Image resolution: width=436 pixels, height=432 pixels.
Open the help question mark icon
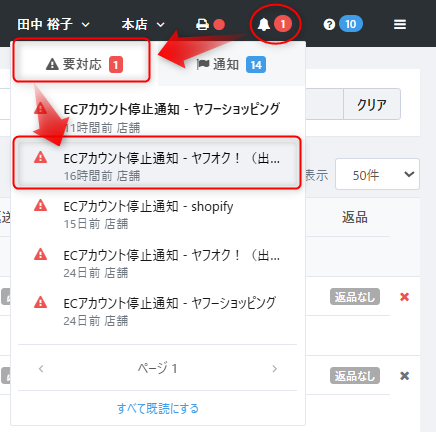point(329,24)
